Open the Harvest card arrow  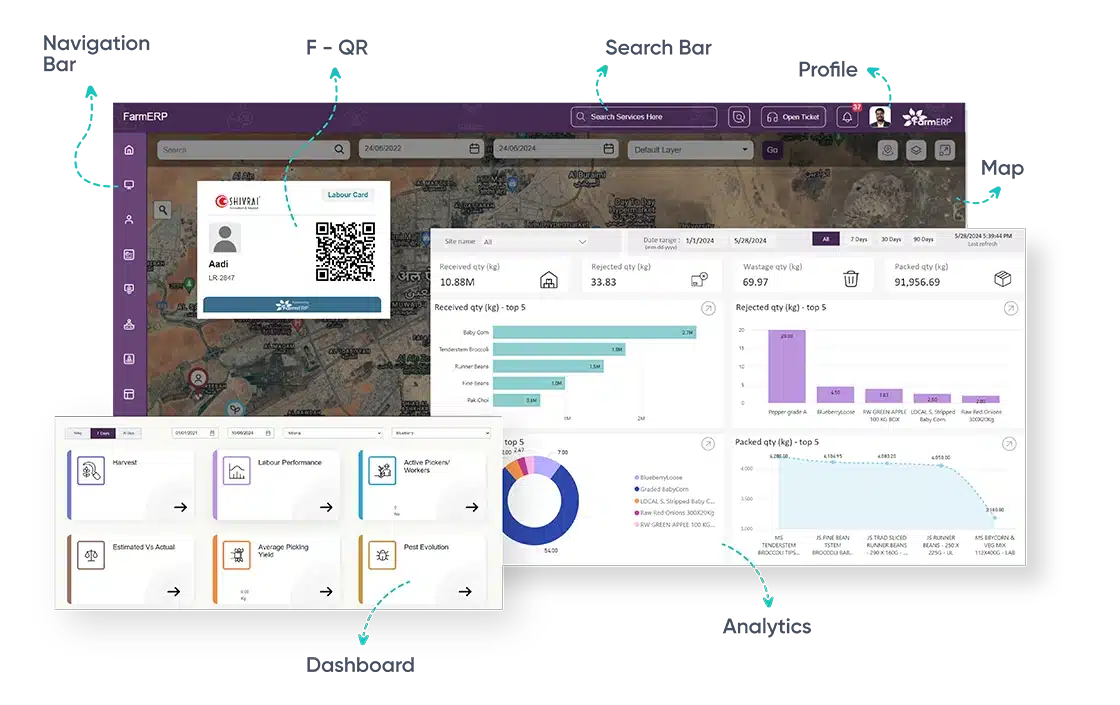coord(181,507)
